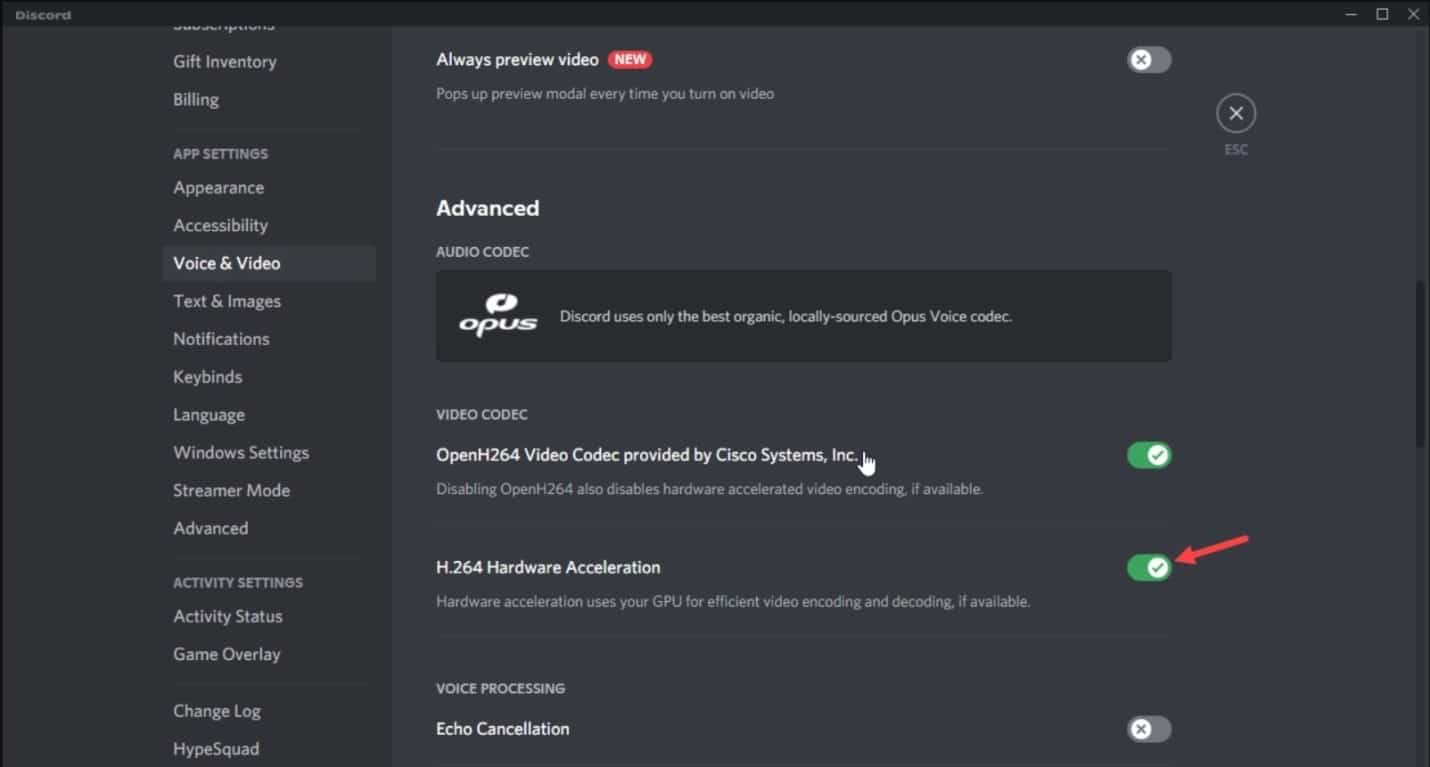The width and height of the screenshot is (1430, 767).
Task: Maximize the Discord window
Action: 1382,14
